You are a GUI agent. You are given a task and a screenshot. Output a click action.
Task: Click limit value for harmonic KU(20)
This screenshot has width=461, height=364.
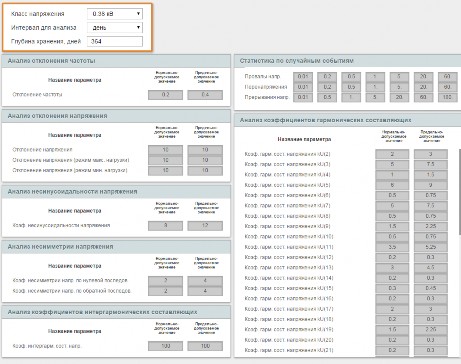(x=431, y=340)
